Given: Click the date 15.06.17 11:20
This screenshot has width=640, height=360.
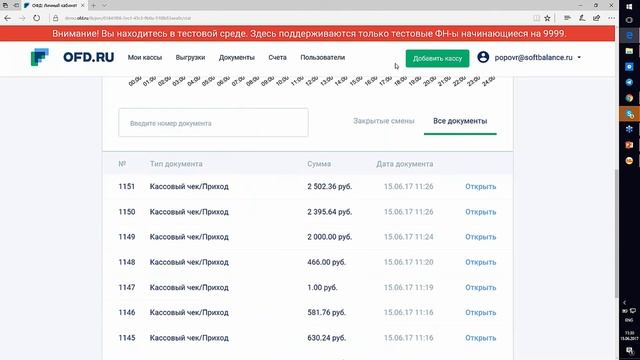Looking at the screenshot, I should pos(409,262).
